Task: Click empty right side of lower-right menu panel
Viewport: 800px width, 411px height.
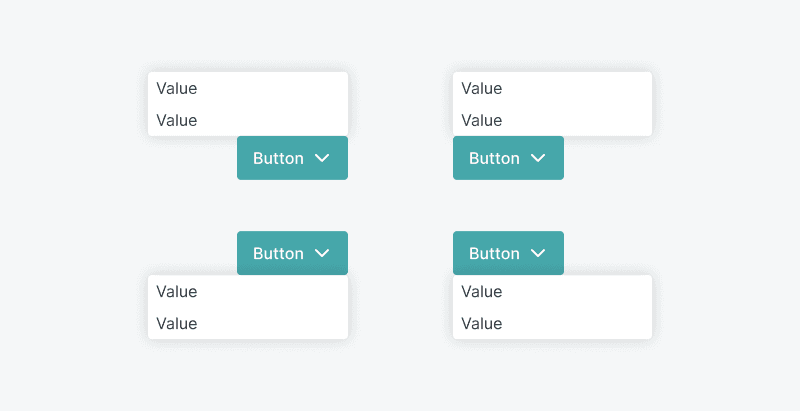Action: coord(605,308)
